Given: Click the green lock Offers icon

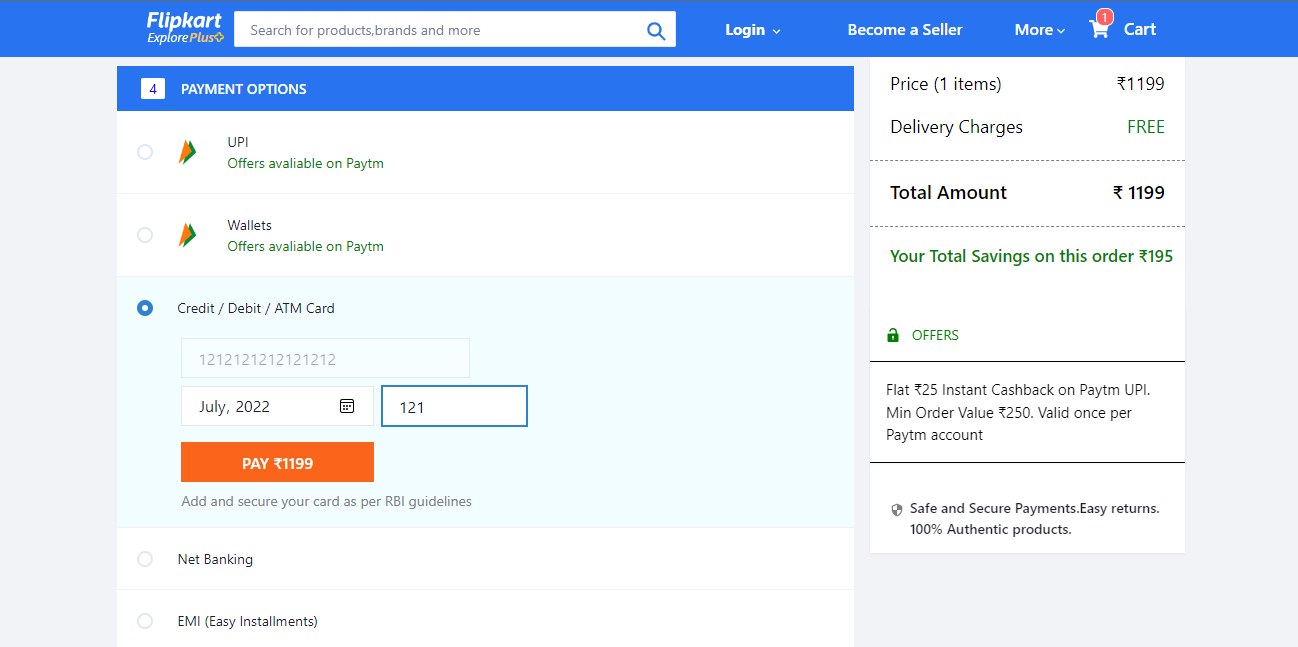Looking at the screenshot, I should [x=893, y=335].
